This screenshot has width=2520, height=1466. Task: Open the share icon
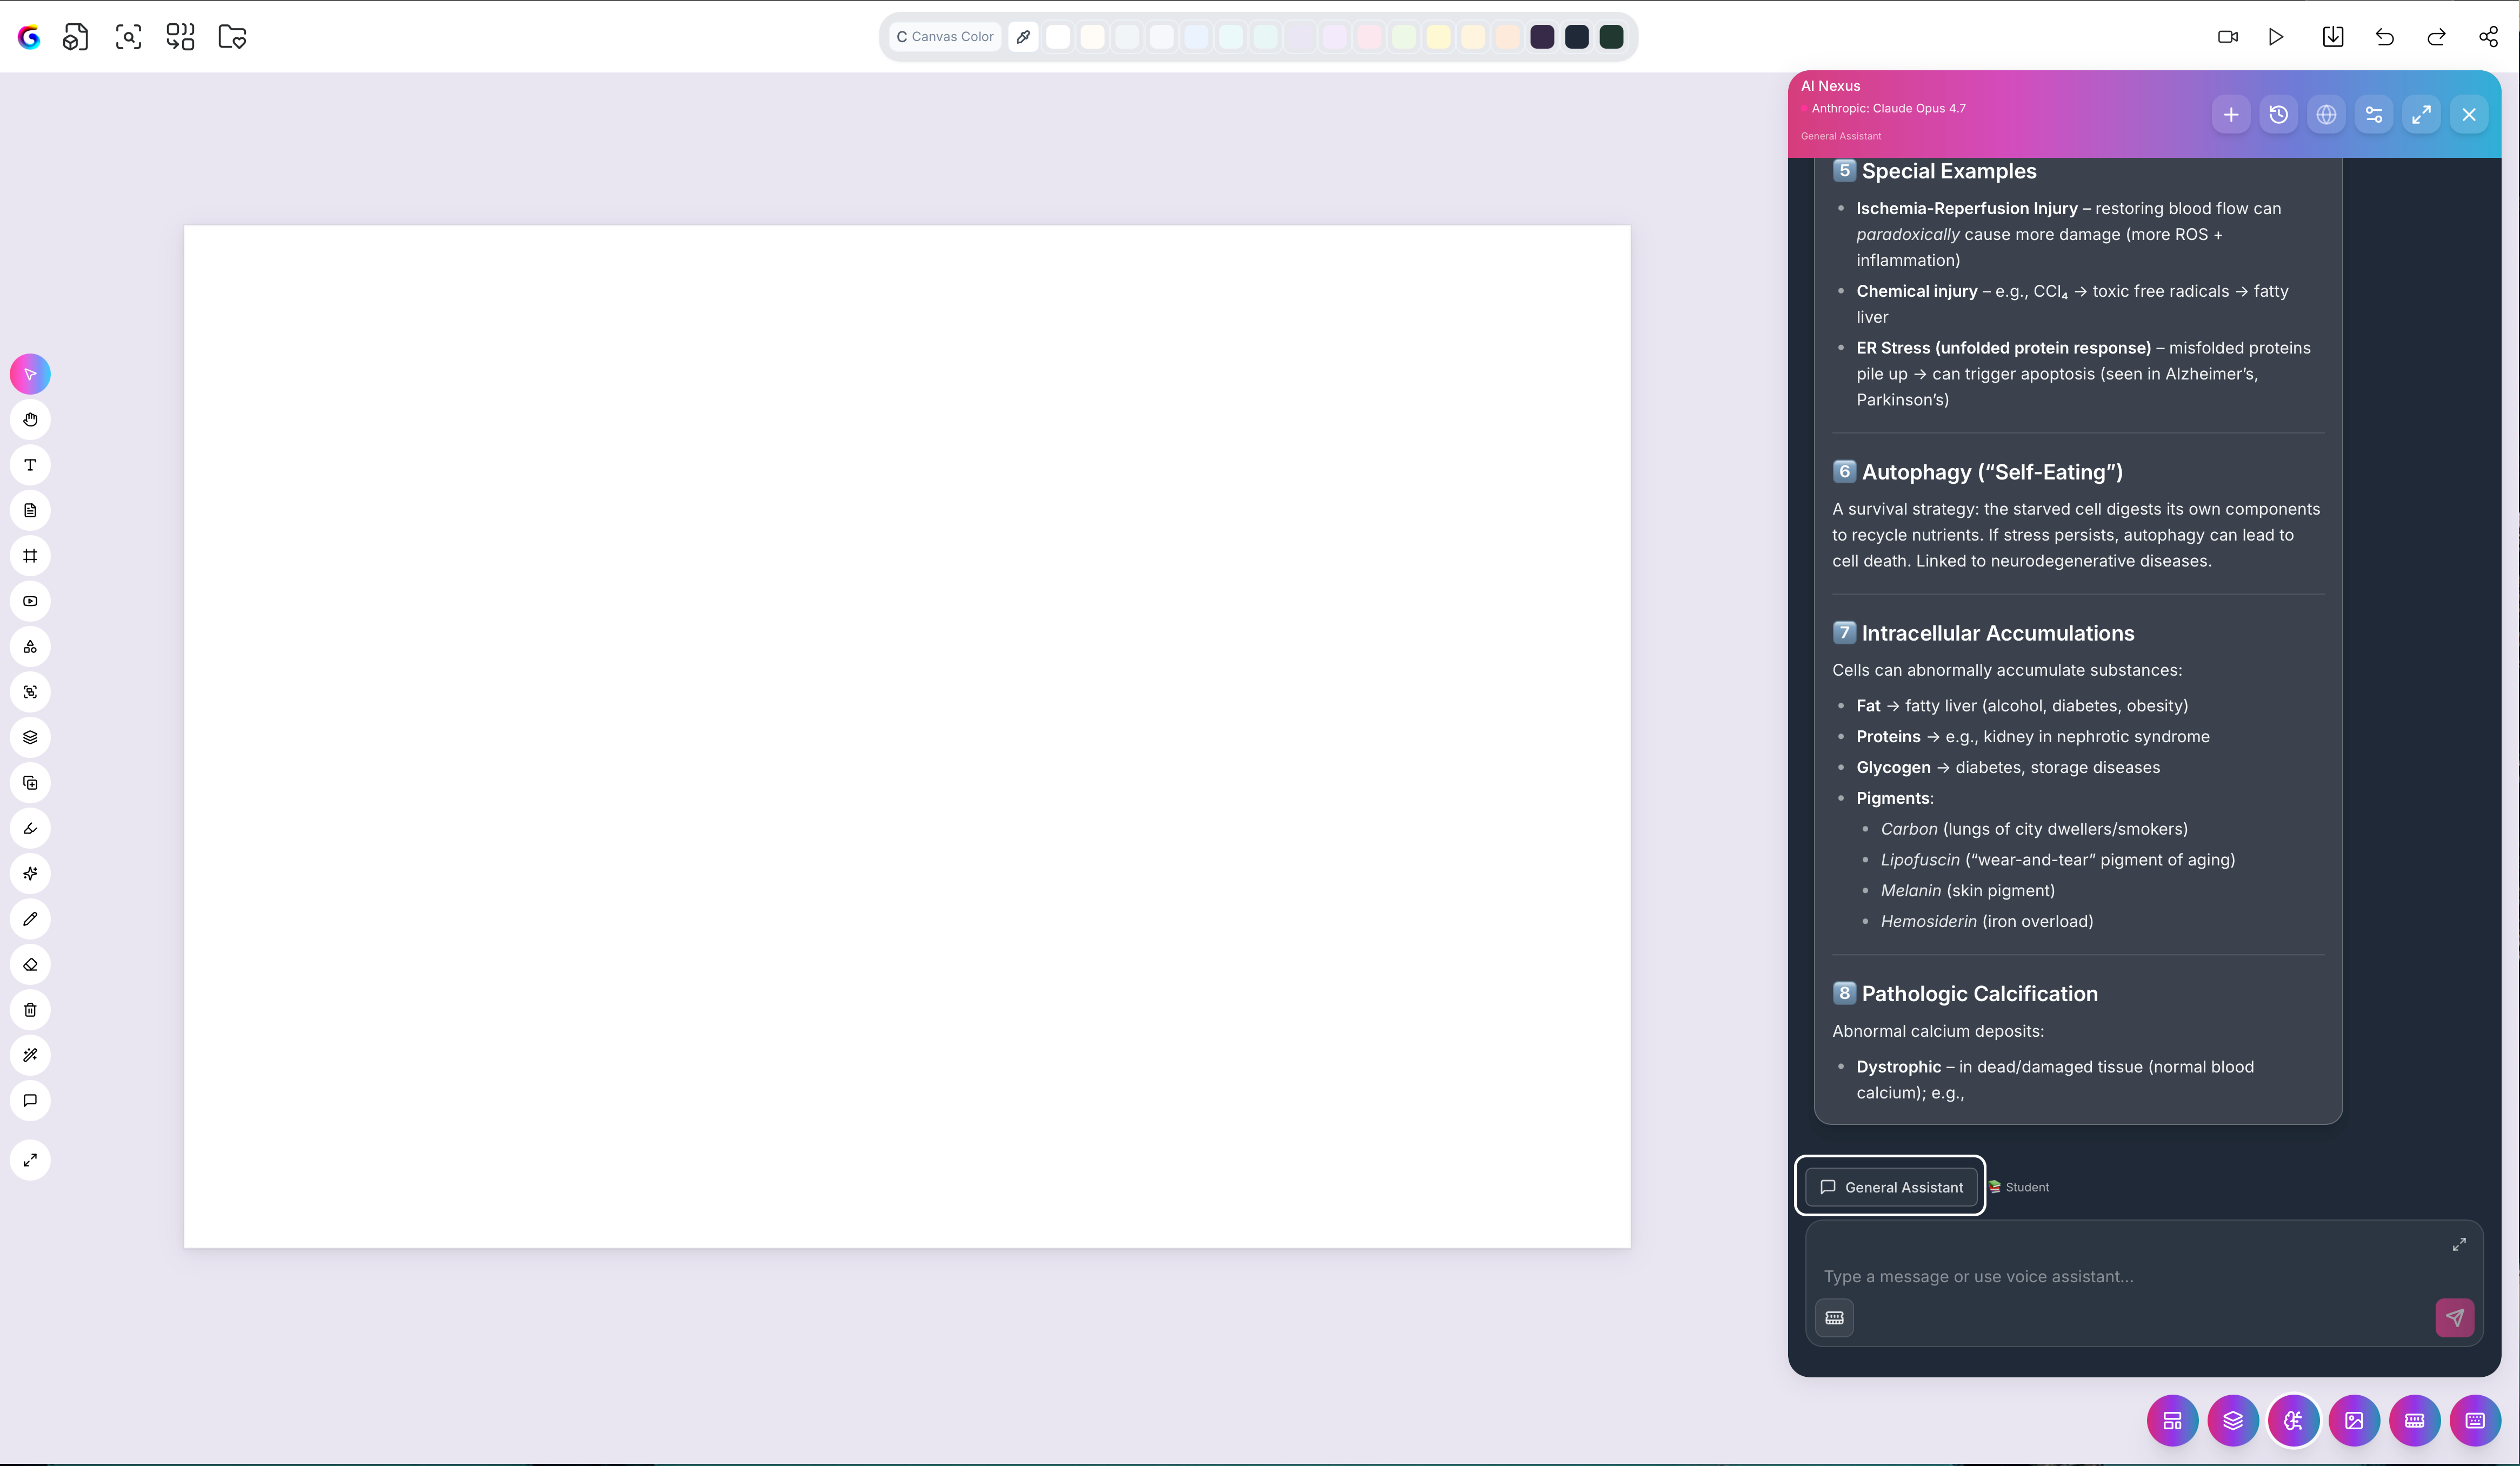coord(2489,37)
